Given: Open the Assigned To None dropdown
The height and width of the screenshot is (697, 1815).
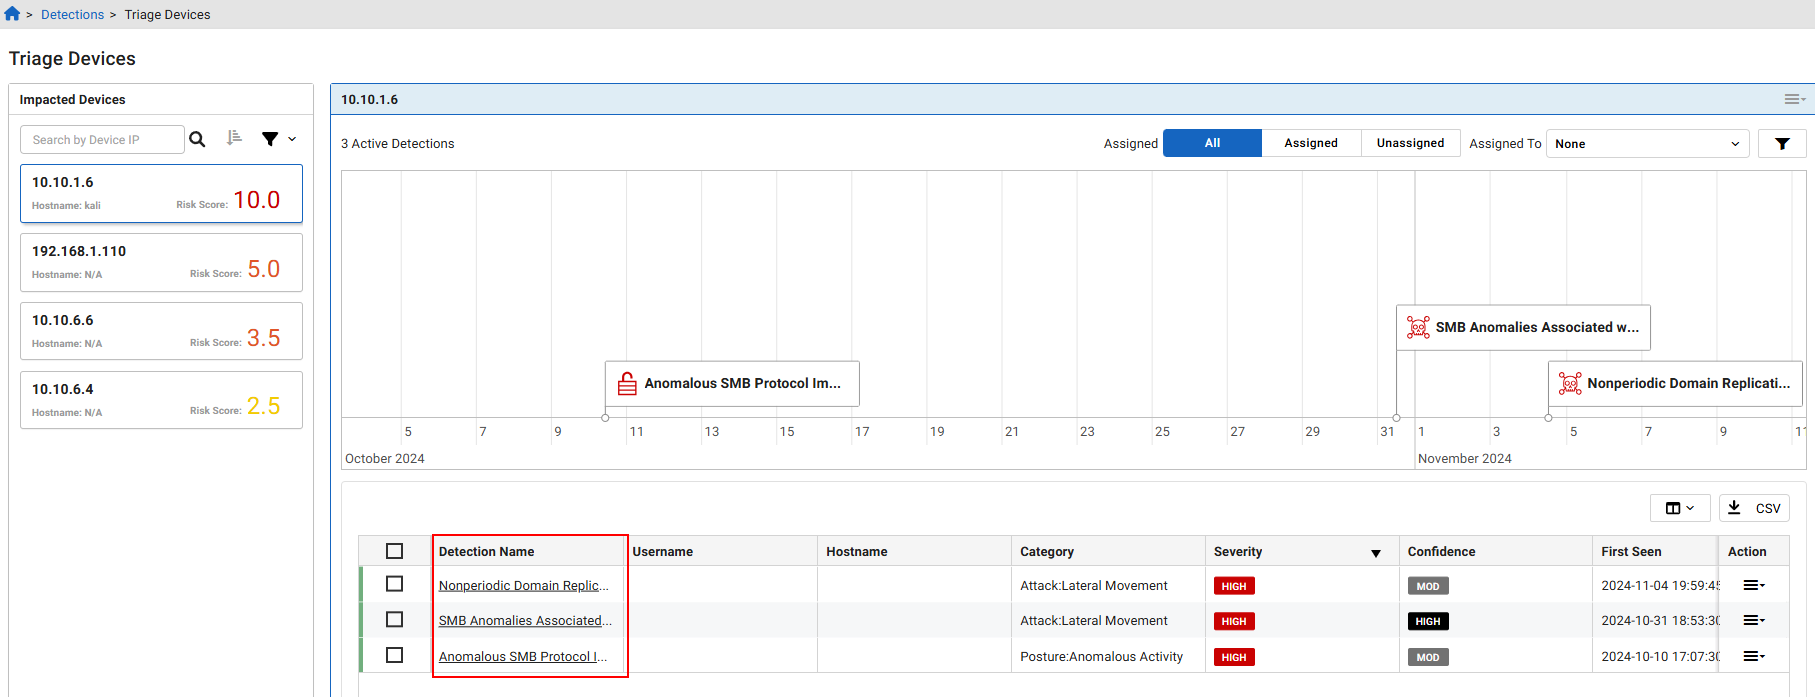Looking at the screenshot, I should click(1647, 144).
